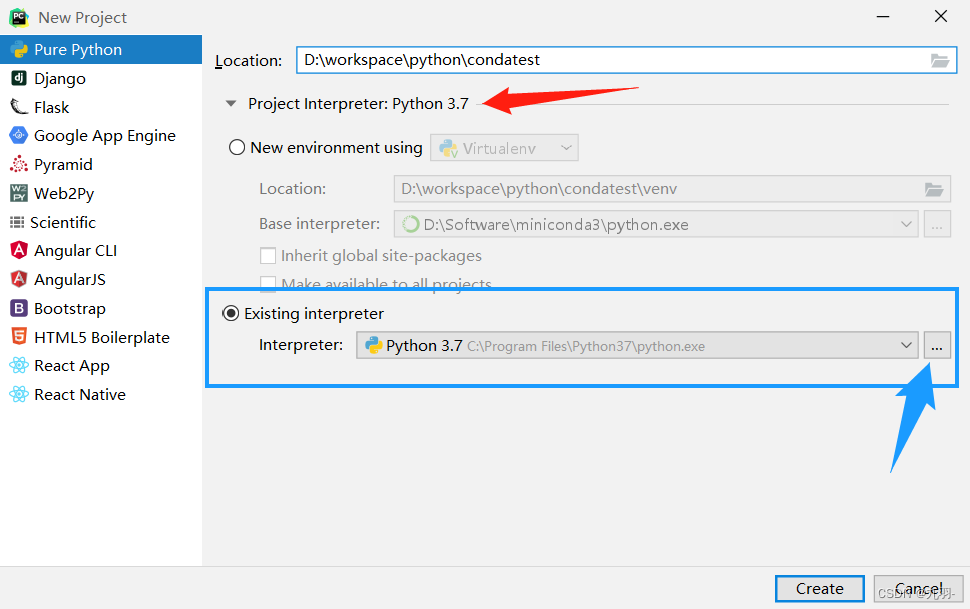The width and height of the screenshot is (970, 609).
Task: Click the React Native icon
Action: [19, 394]
